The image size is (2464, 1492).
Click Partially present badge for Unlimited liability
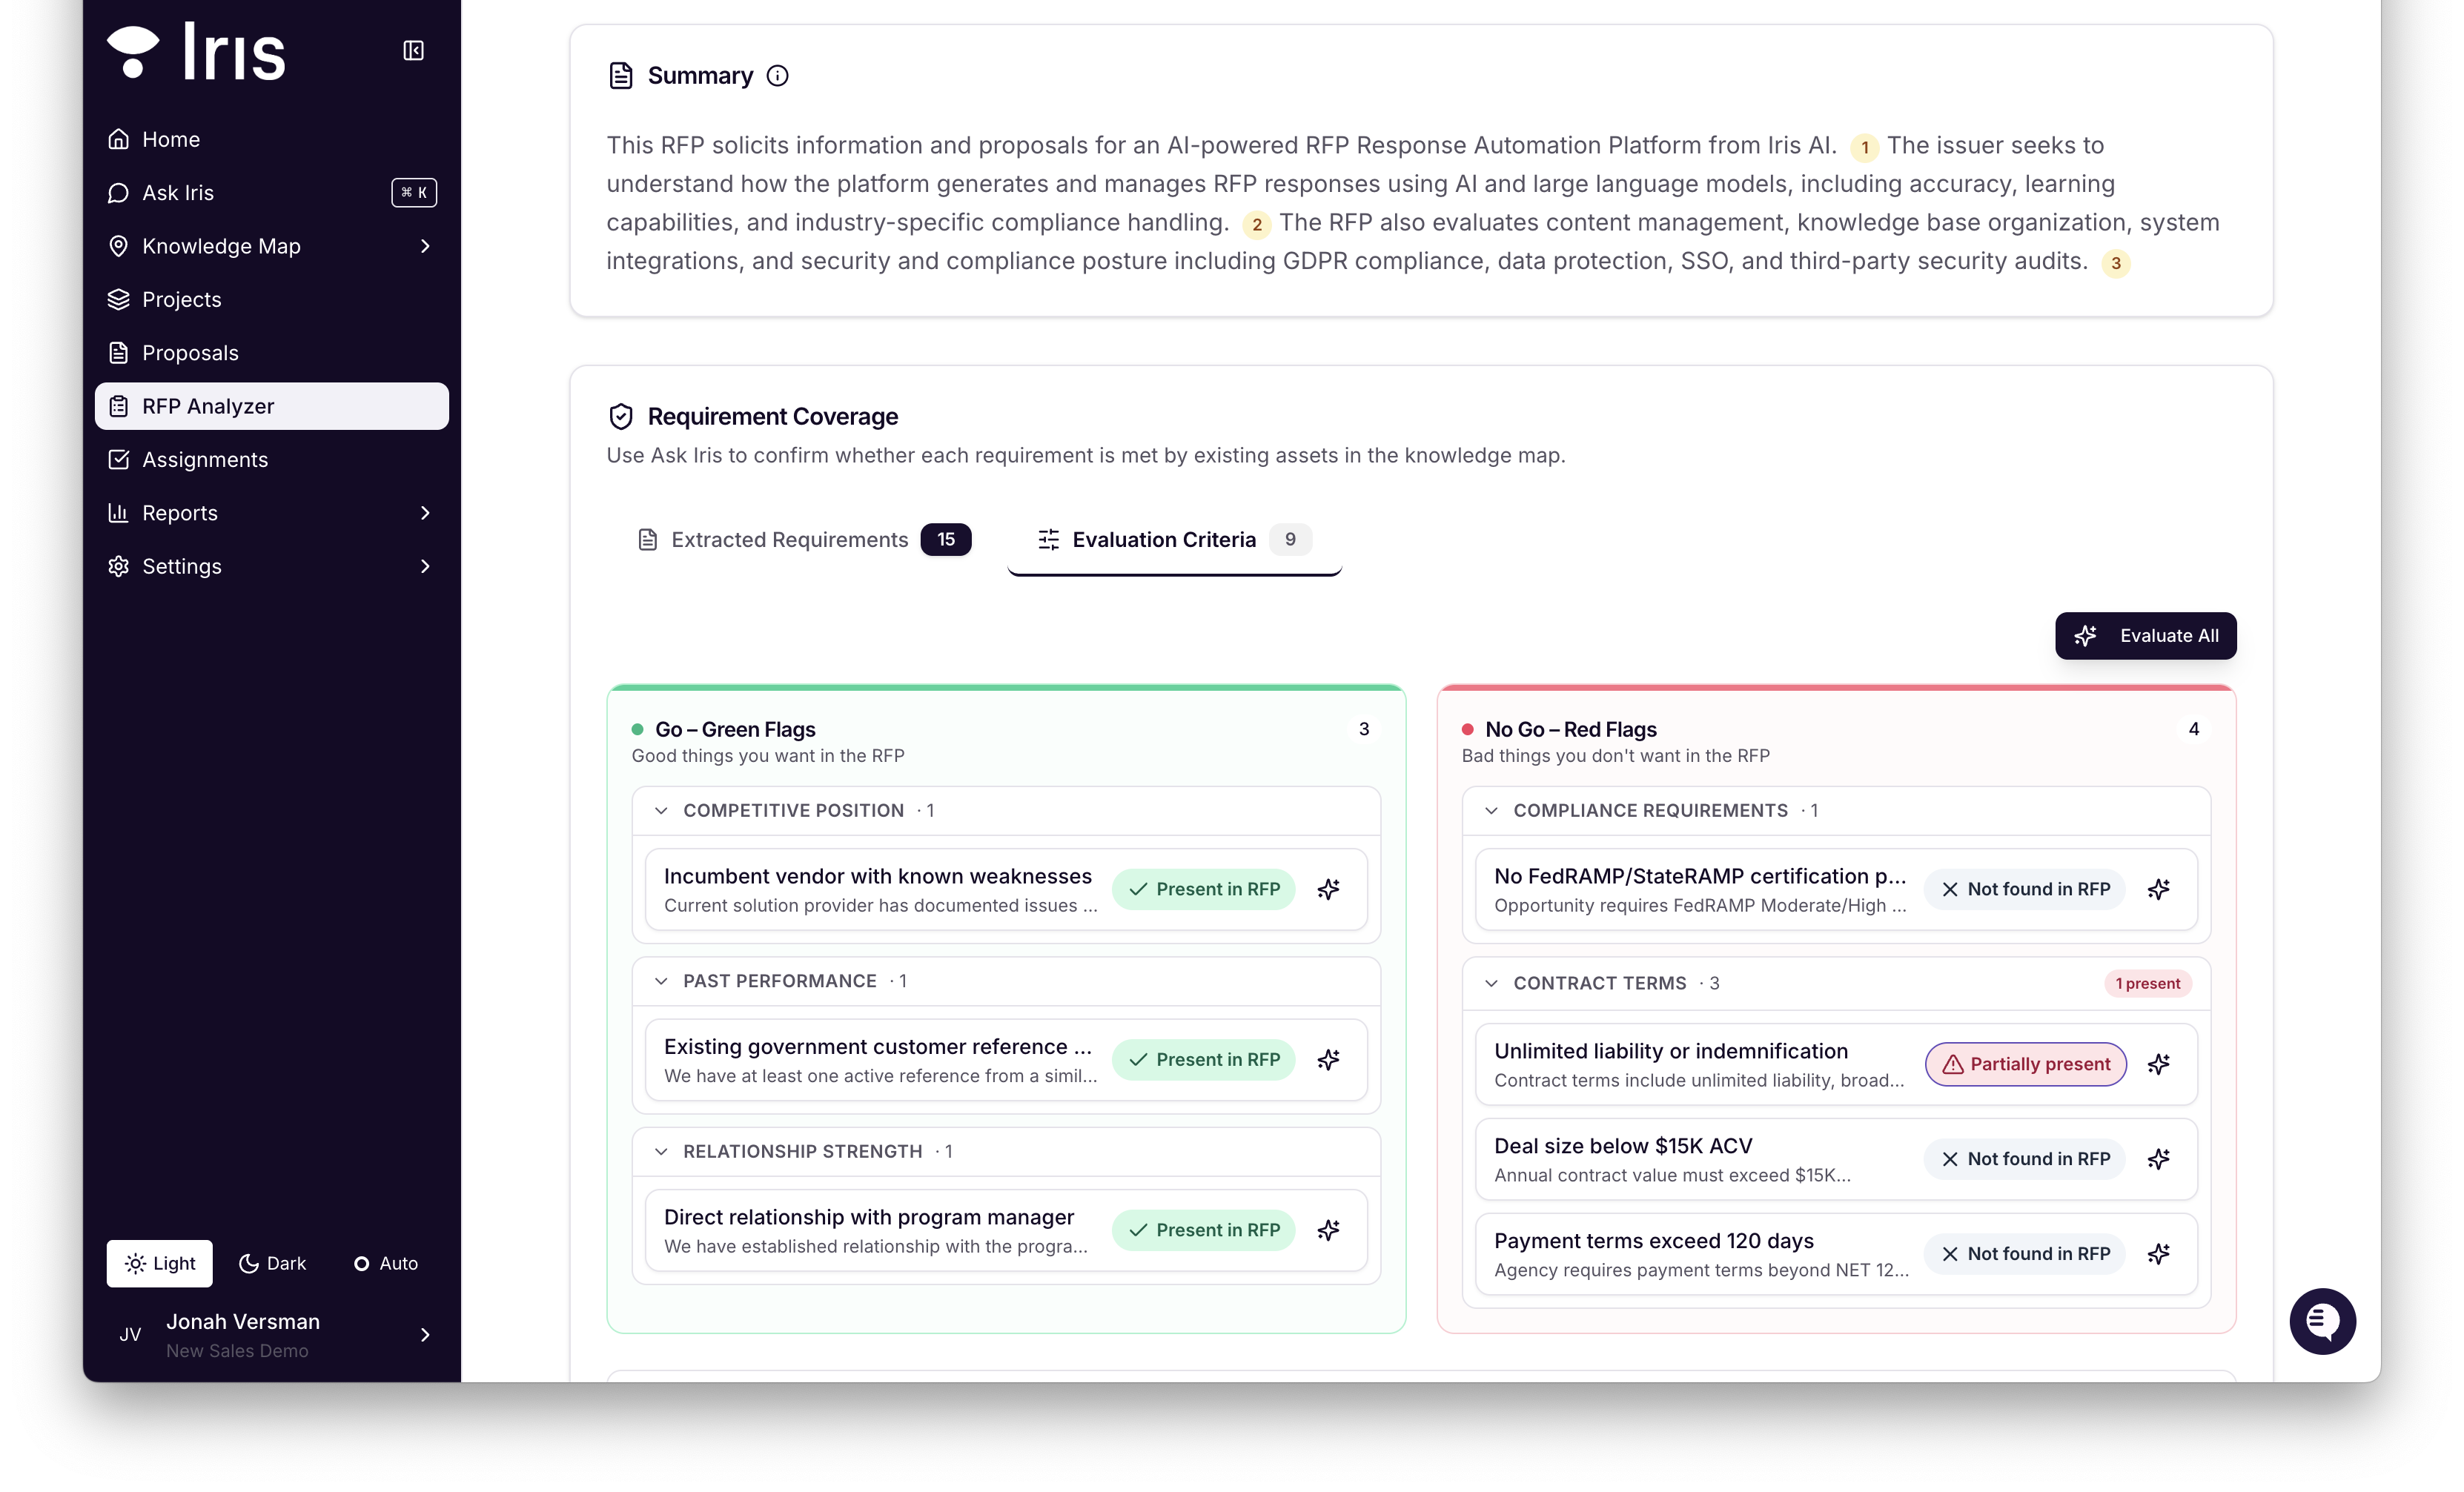[2026, 1064]
